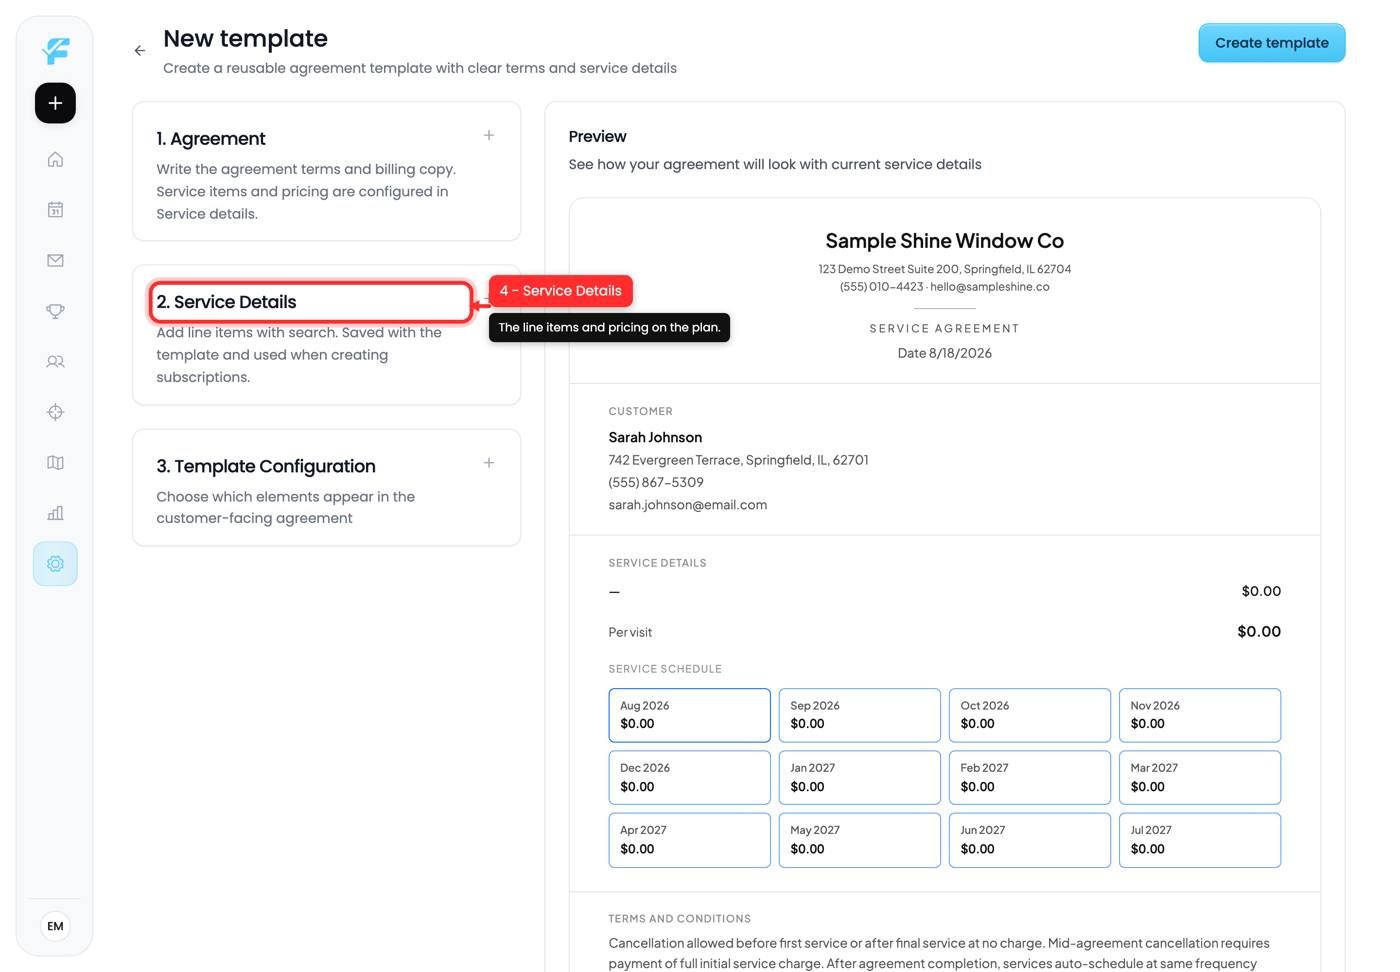
Task: Go back using the left arrow
Action: [x=140, y=50]
